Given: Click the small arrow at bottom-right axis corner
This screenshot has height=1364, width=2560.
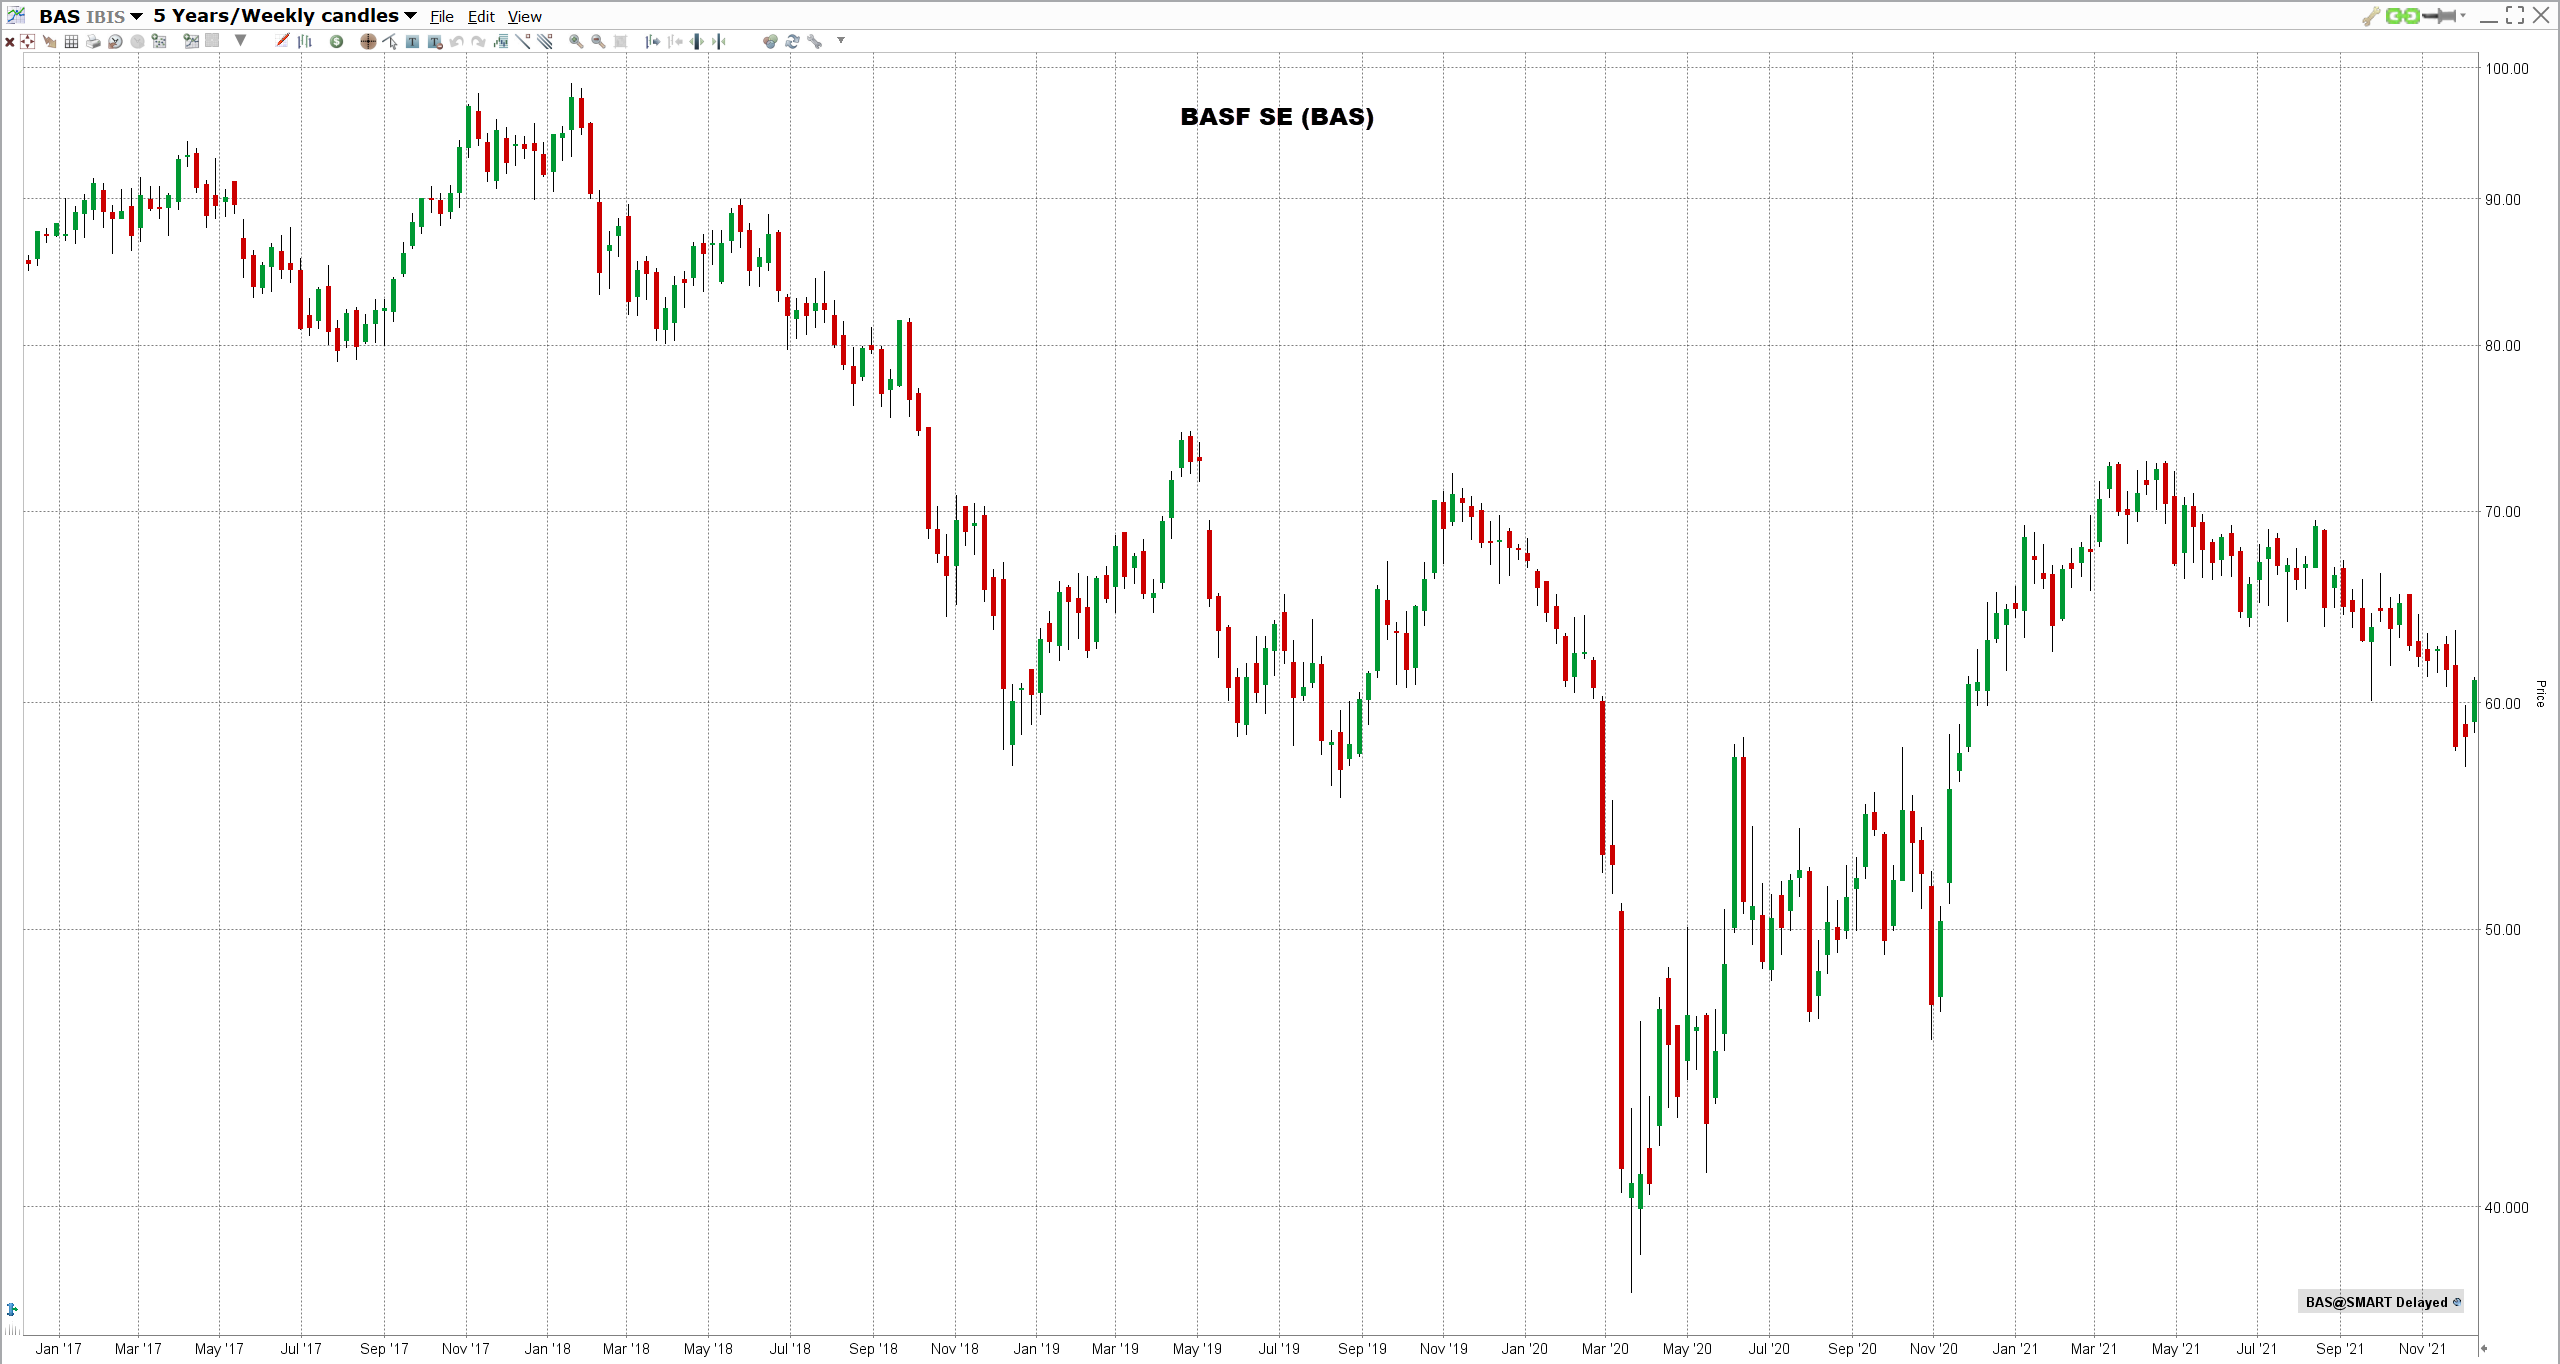Looking at the screenshot, I should tap(2484, 1348).
